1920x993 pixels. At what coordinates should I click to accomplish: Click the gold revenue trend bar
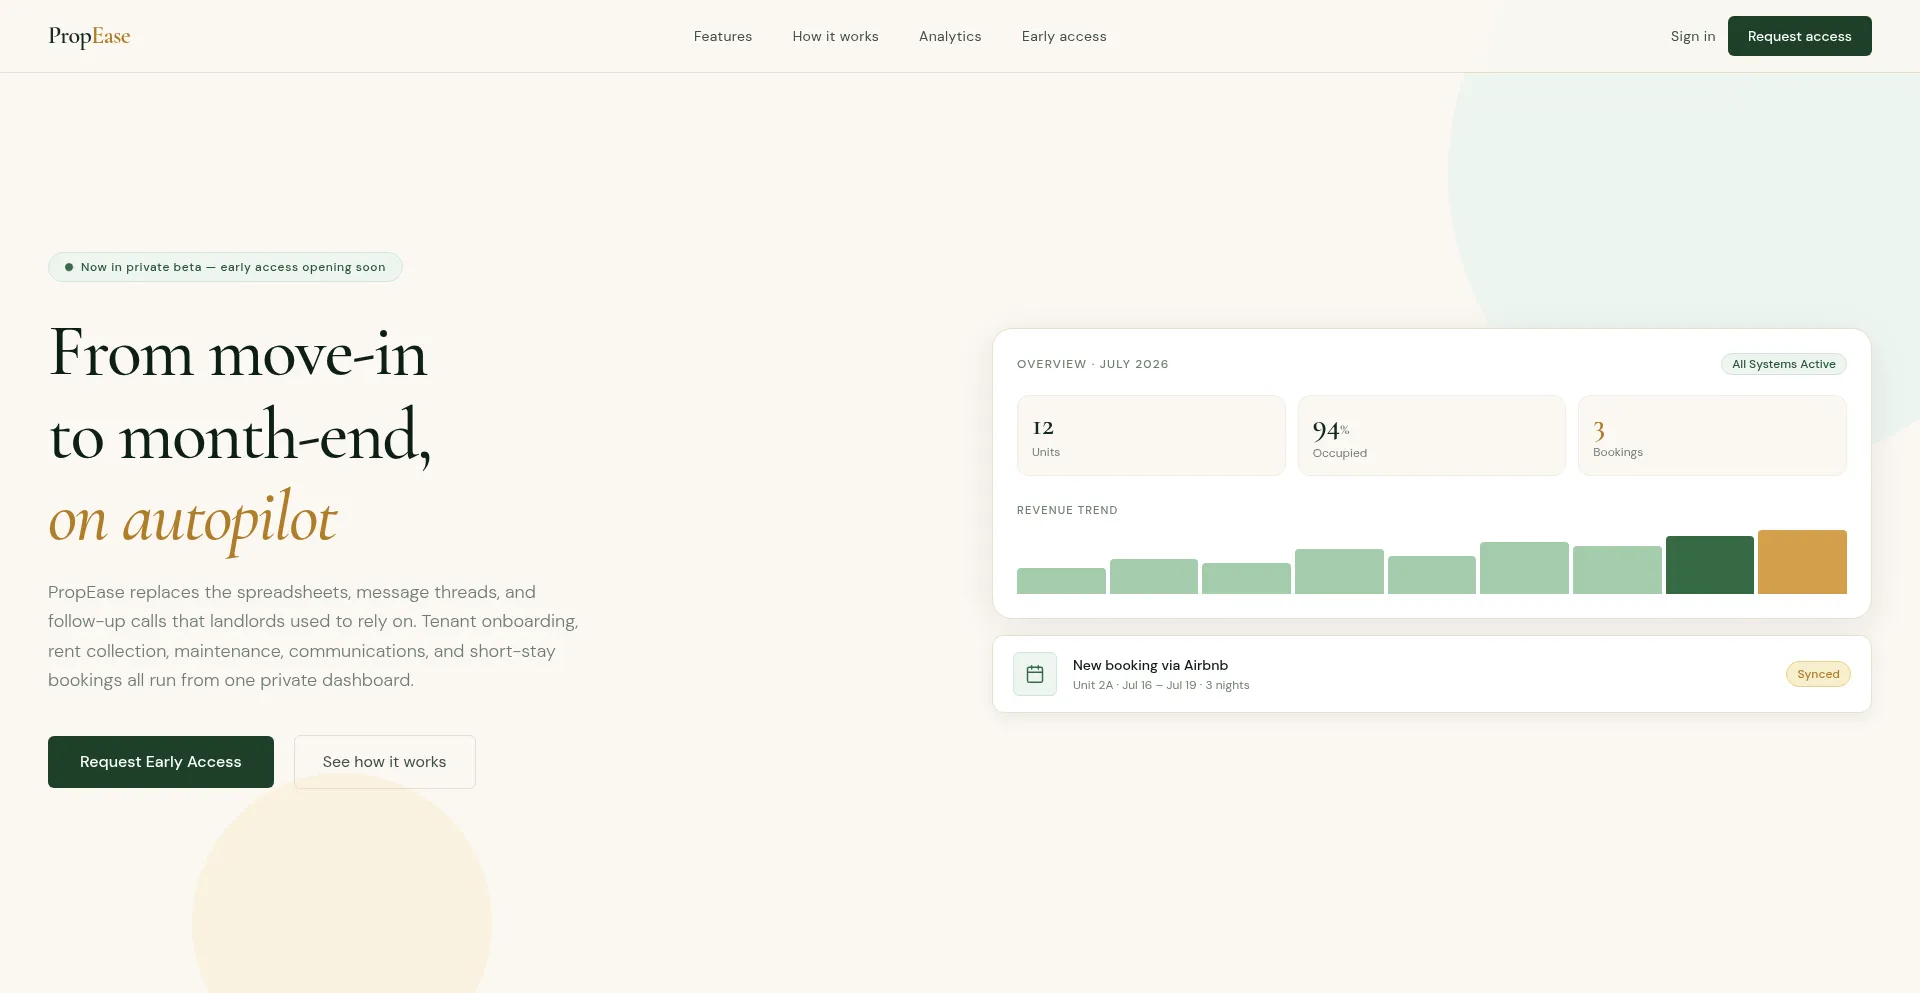(x=1802, y=562)
